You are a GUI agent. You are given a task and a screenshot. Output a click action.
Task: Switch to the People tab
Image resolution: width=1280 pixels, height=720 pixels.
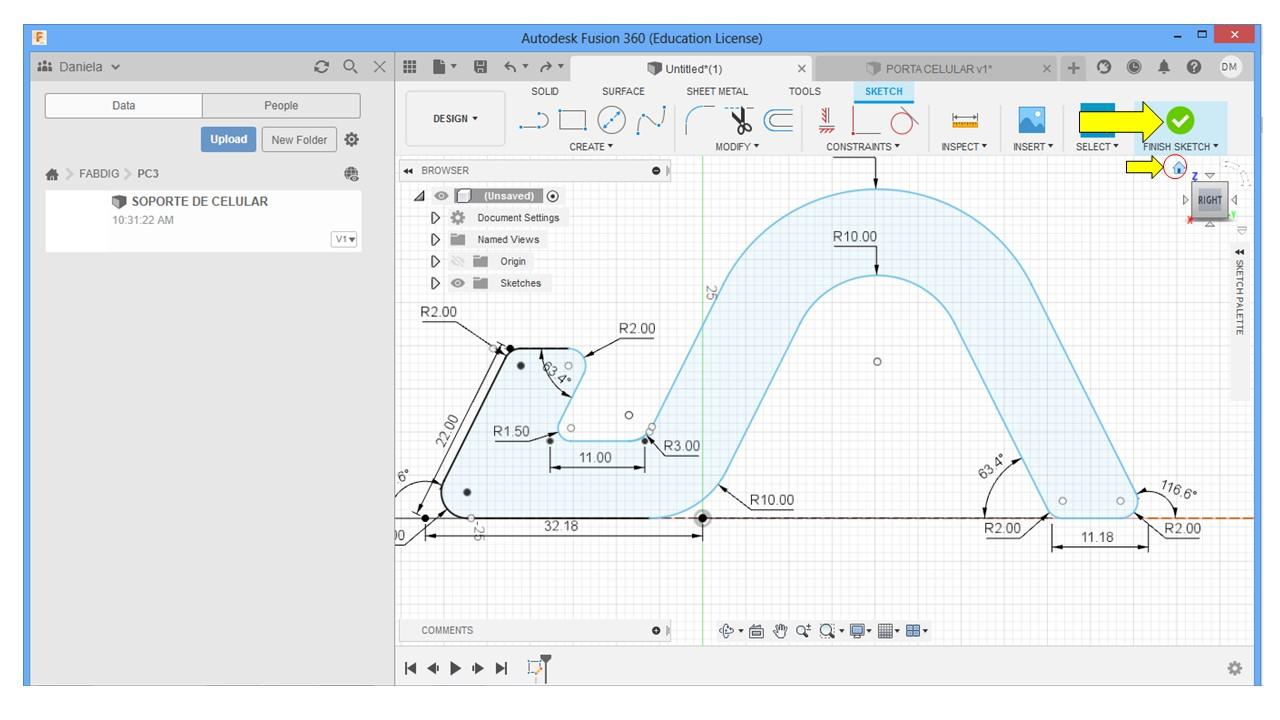coord(281,106)
